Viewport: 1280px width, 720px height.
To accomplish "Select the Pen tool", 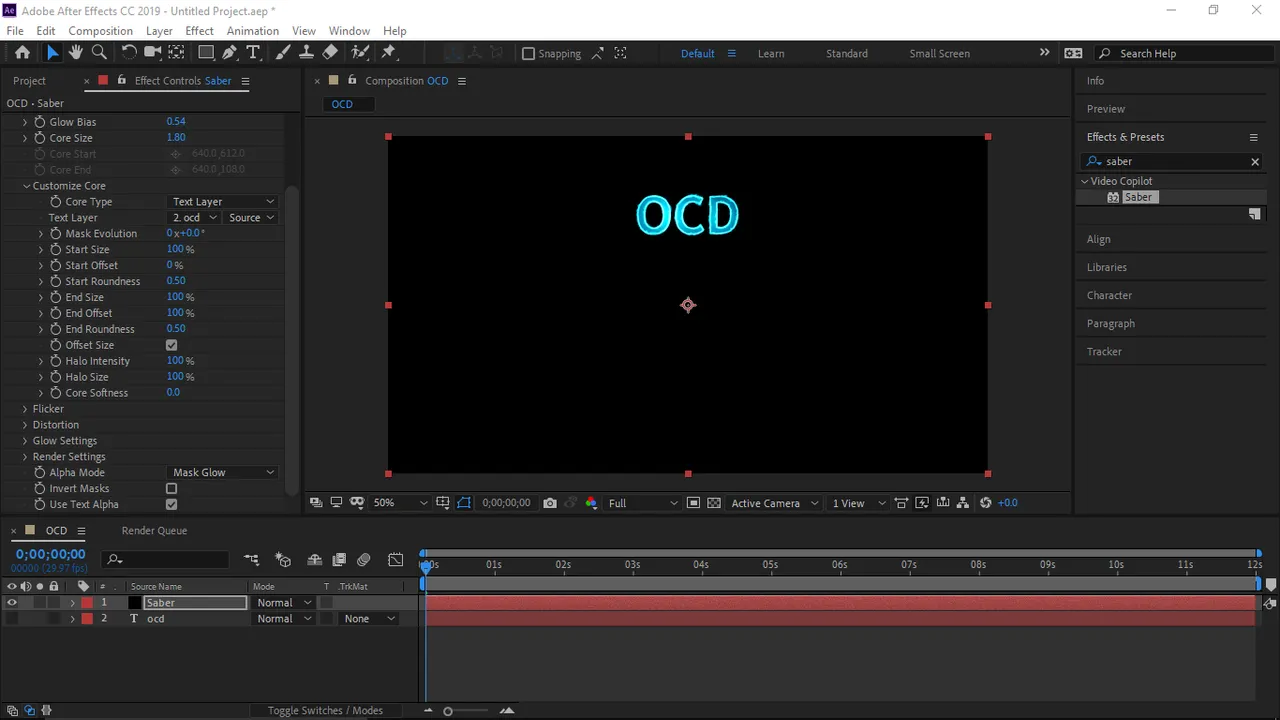I will coord(230,53).
